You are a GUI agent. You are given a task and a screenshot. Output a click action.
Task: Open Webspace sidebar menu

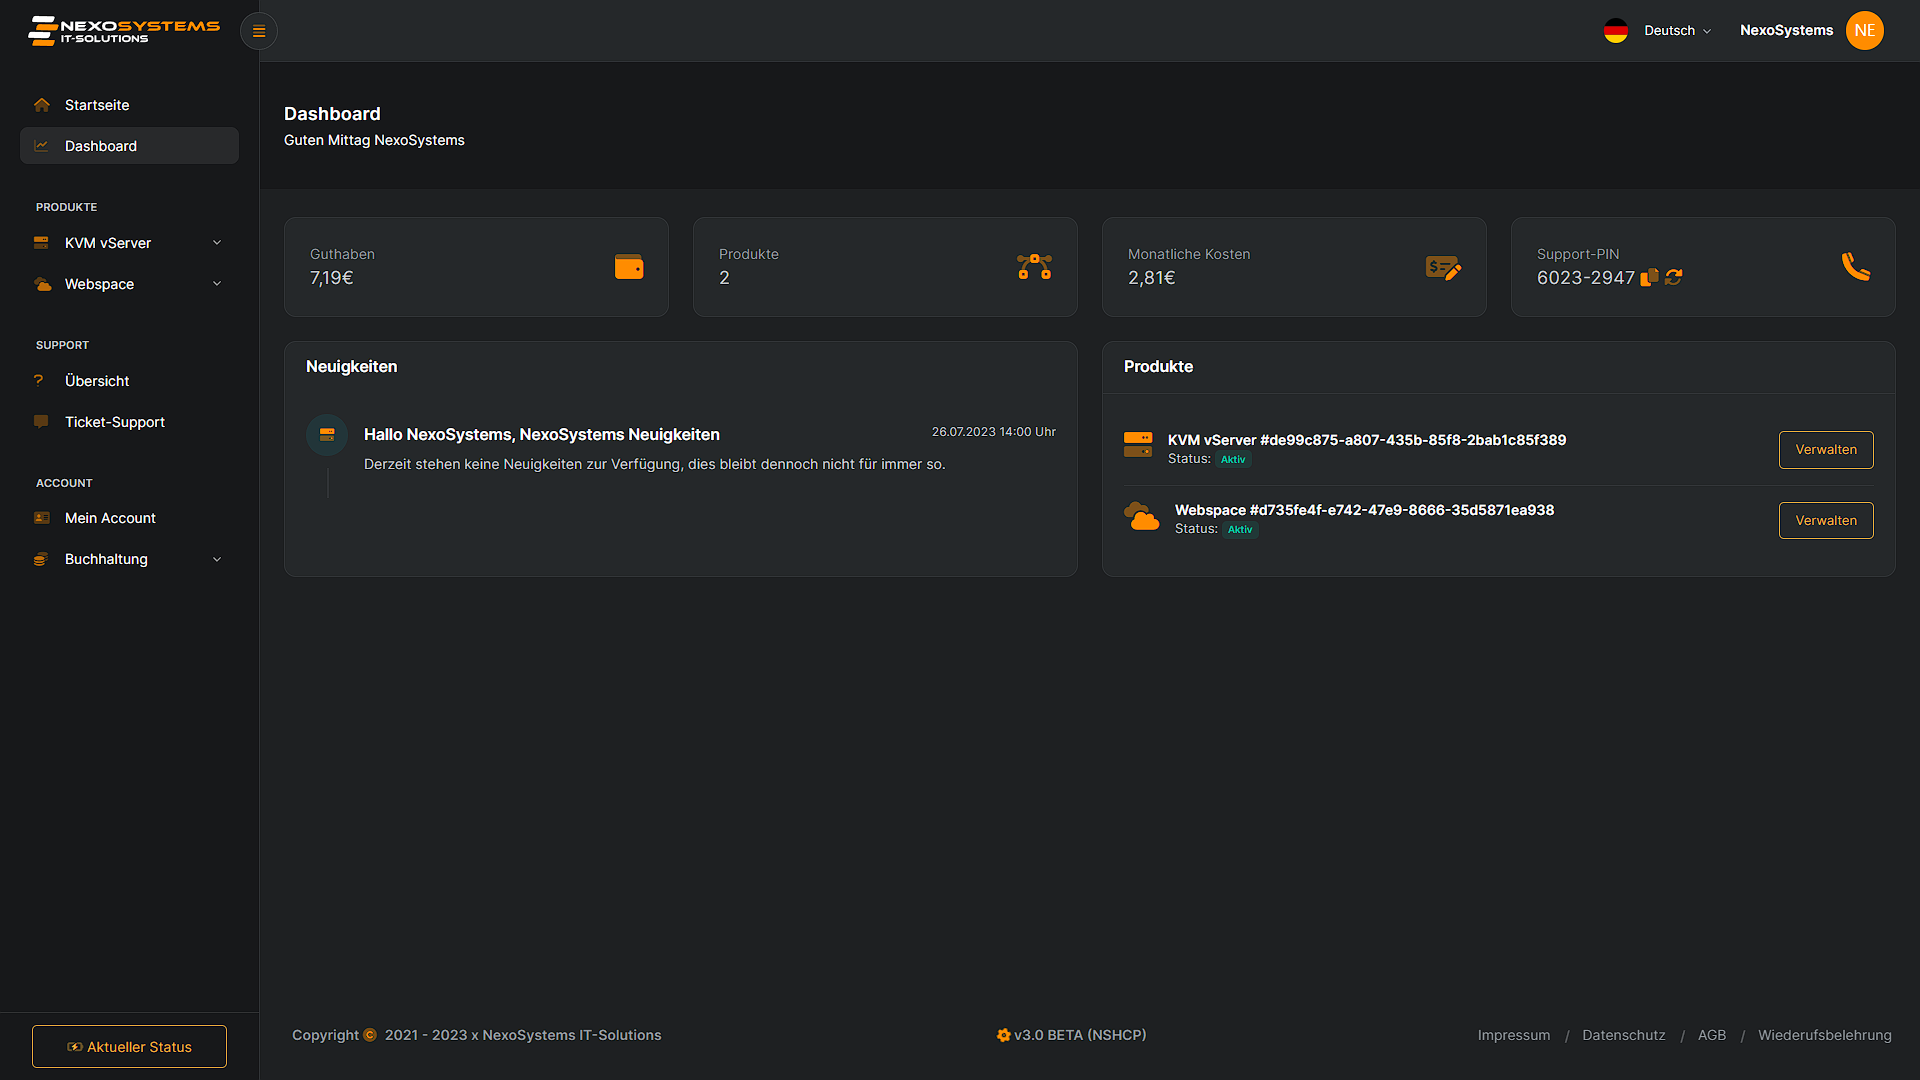(x=129, y=284)
